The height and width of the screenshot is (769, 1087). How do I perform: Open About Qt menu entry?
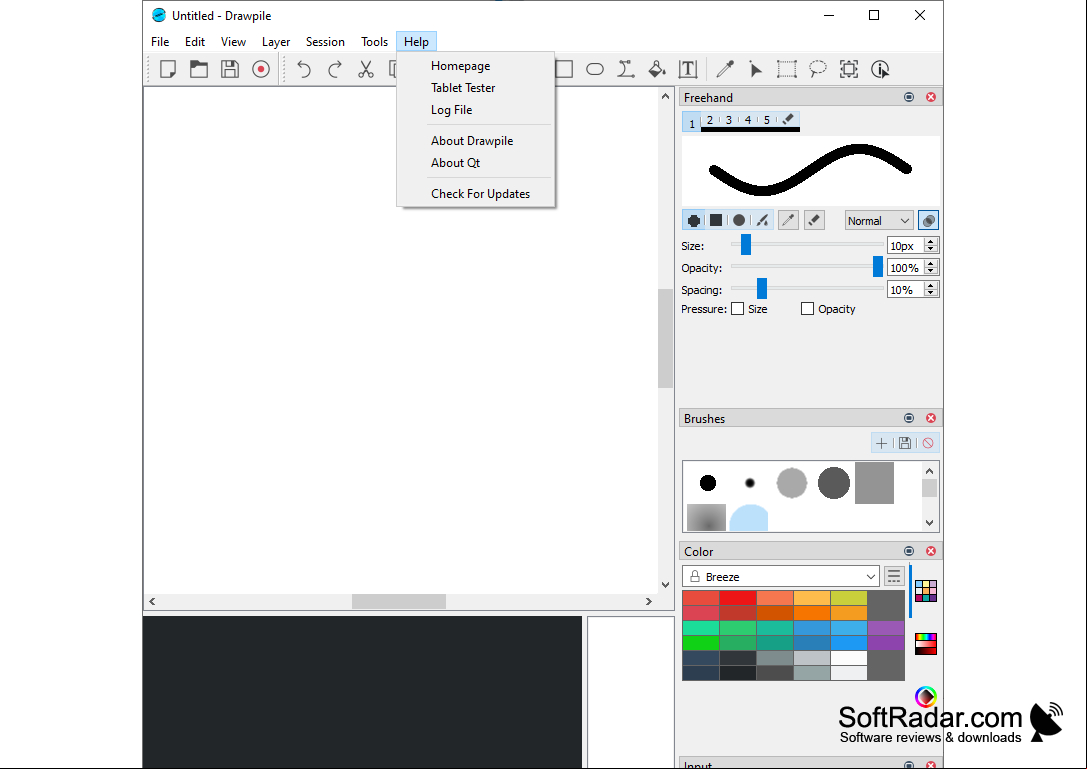click(x=476, y=163)
